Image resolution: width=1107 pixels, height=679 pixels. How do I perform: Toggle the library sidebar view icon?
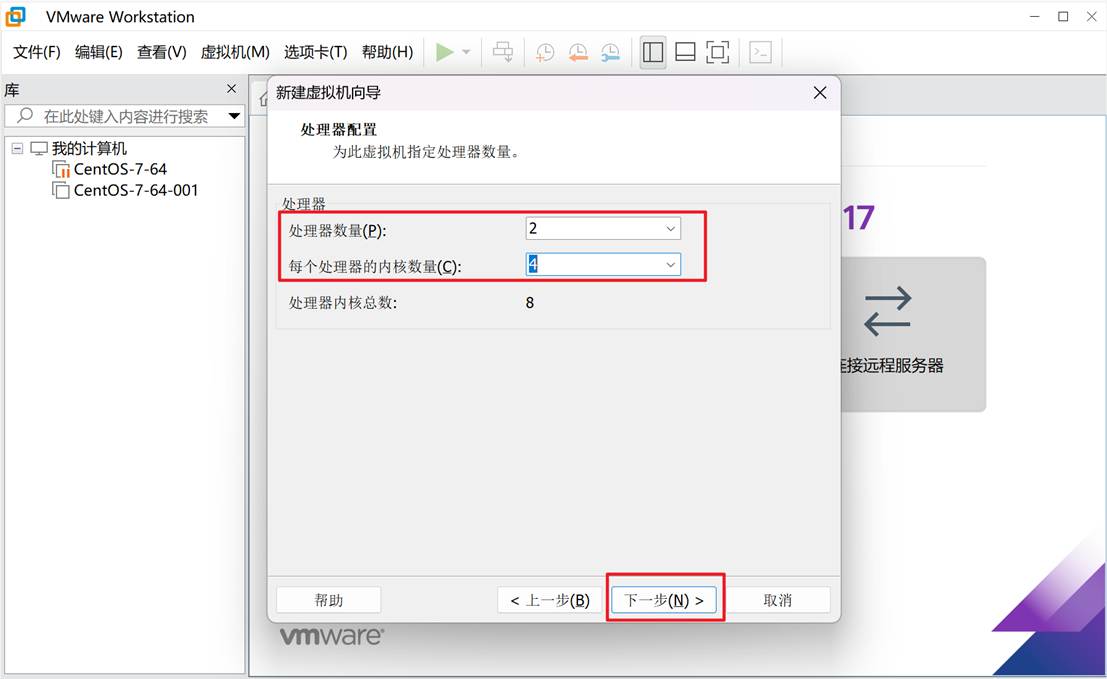coord(653,52)
